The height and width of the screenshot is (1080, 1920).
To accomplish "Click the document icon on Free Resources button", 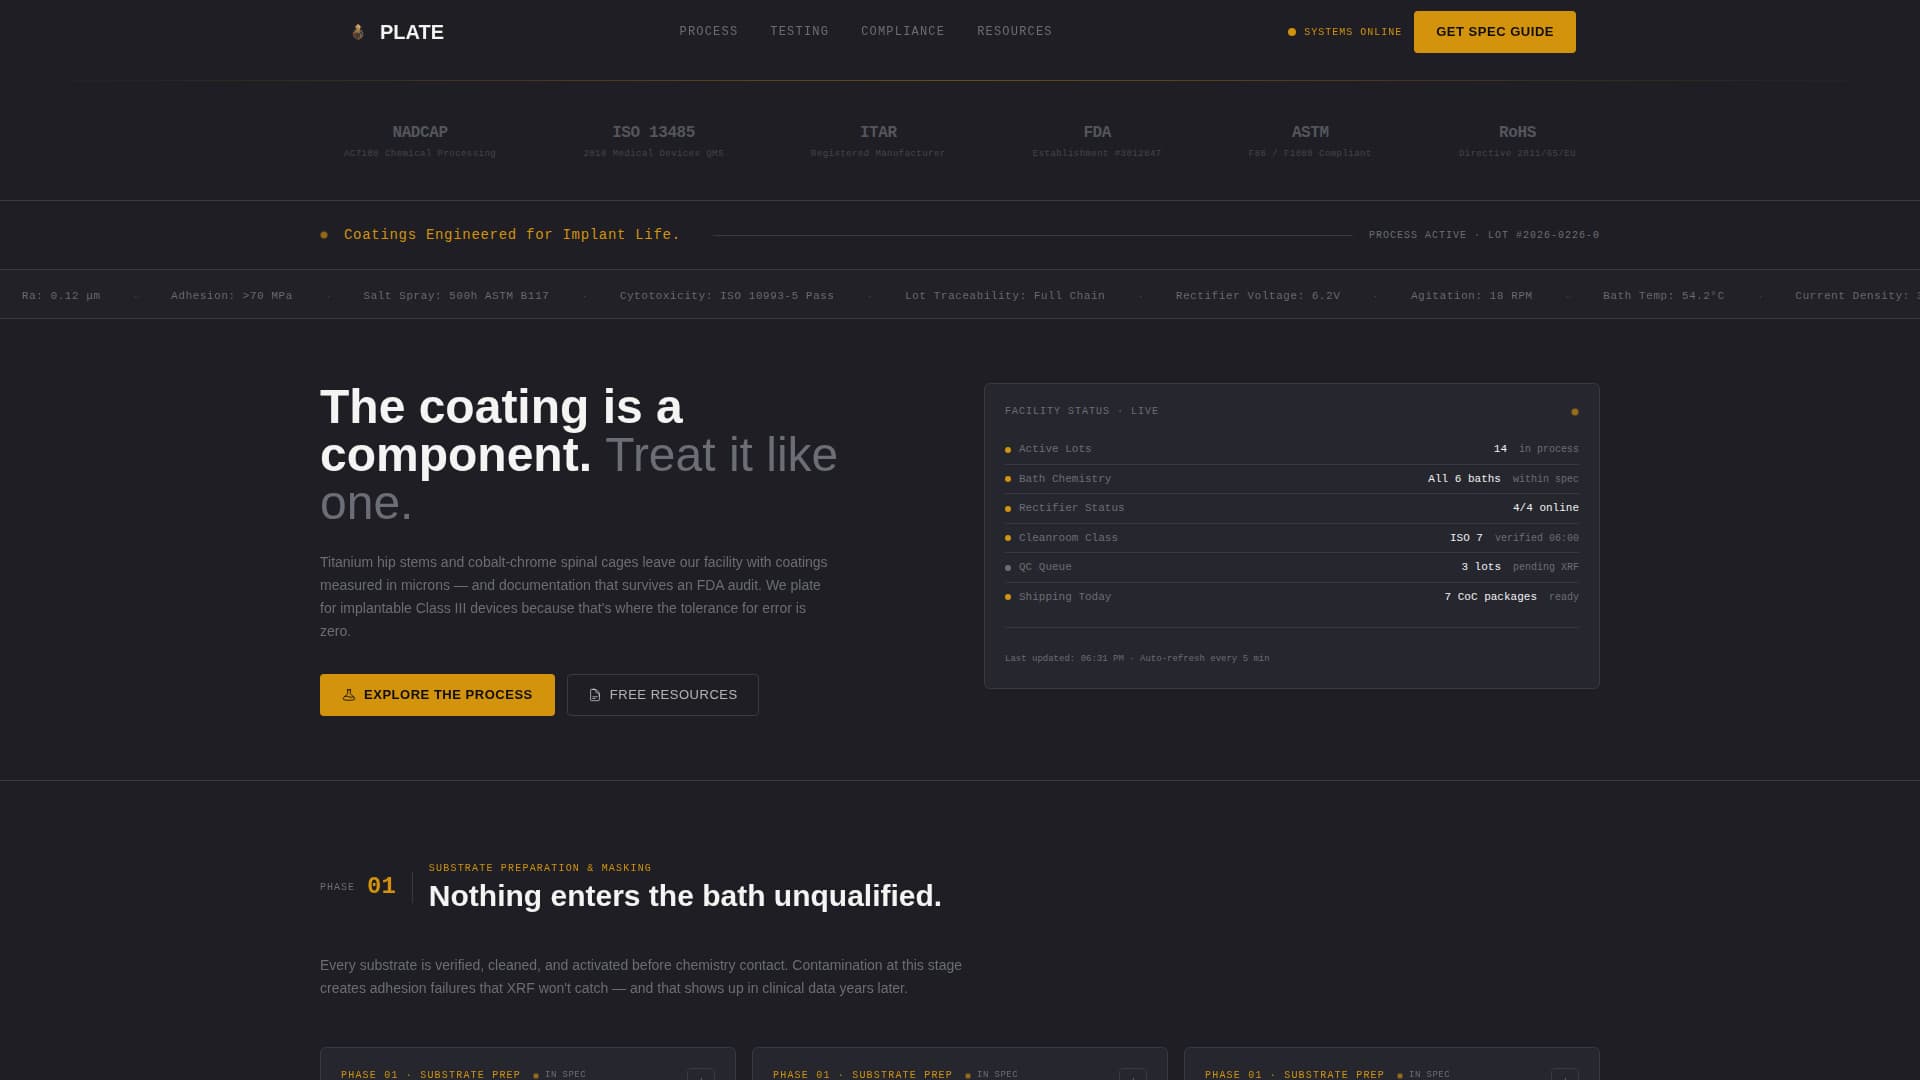I will pos(594,694).
